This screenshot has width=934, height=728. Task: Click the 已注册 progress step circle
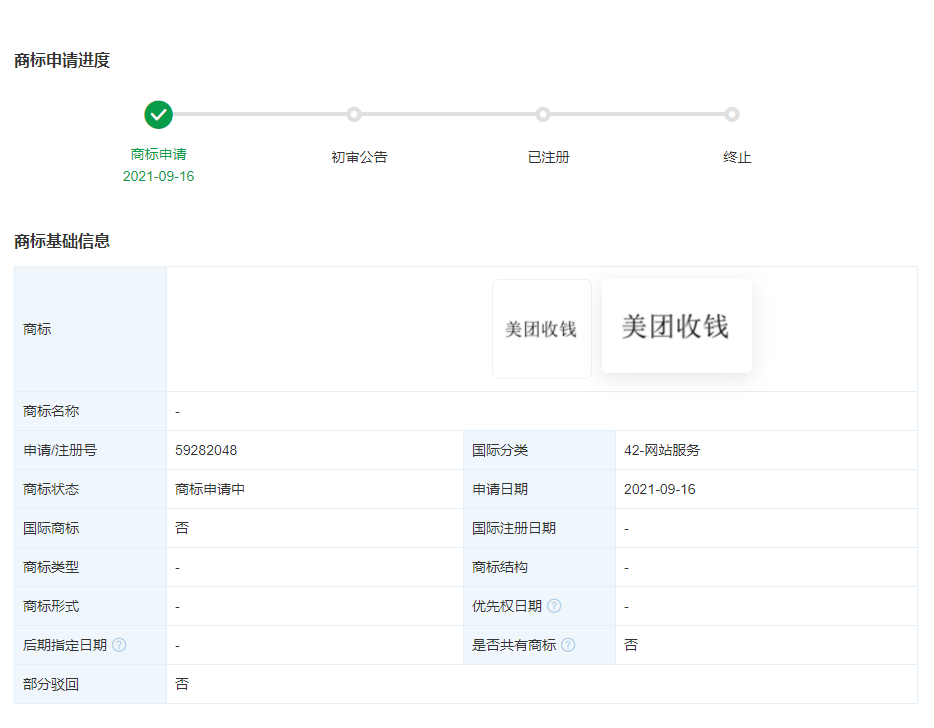[x=543, y=115]
